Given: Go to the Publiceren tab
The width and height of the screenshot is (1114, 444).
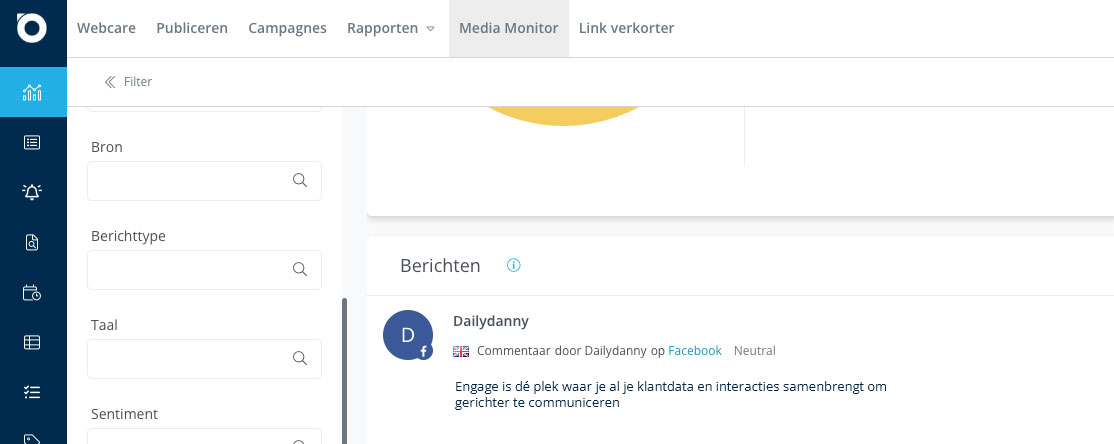Looking at the screenshot, I should [x=192, y=28].
